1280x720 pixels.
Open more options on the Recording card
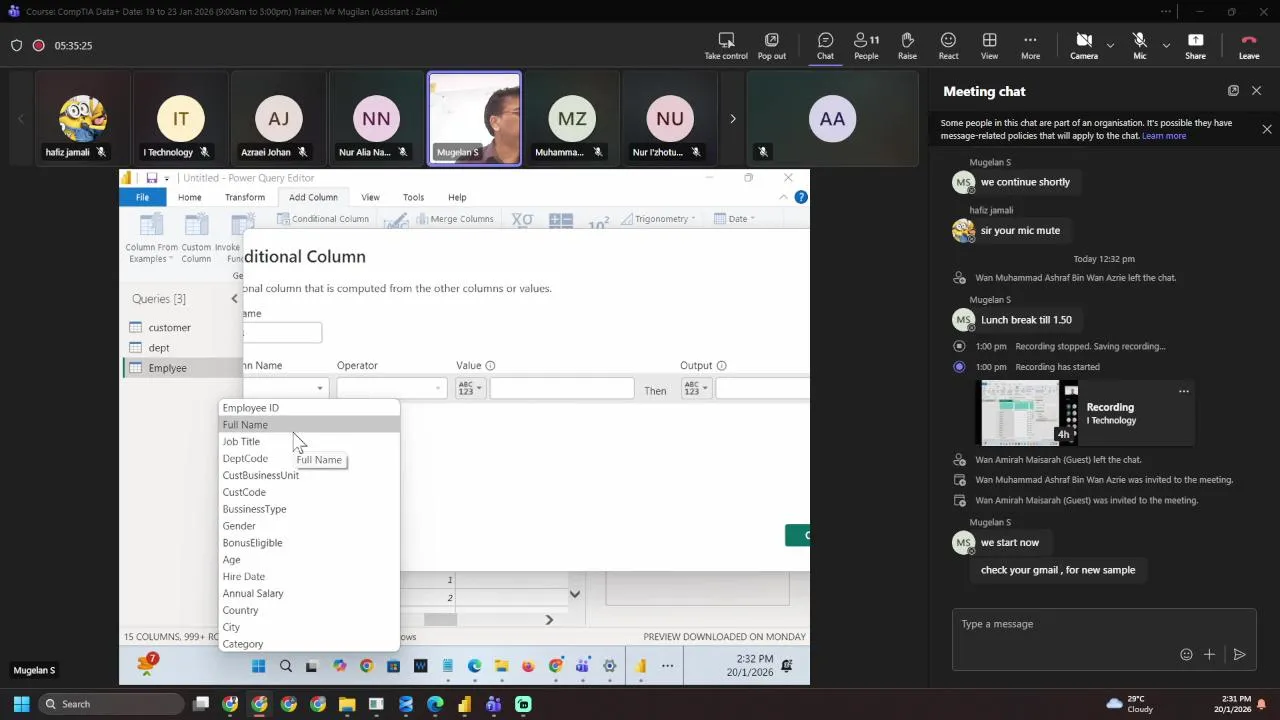pyautogui.click(x=1184, y=391)
